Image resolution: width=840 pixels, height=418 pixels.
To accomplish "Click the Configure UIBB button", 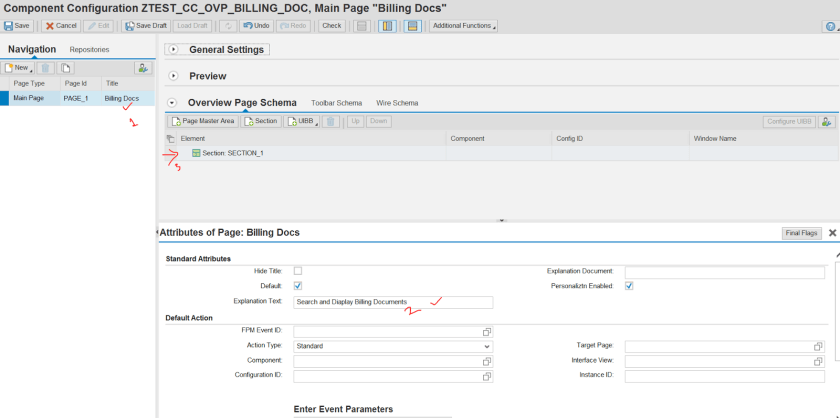I will click(789, 122).
